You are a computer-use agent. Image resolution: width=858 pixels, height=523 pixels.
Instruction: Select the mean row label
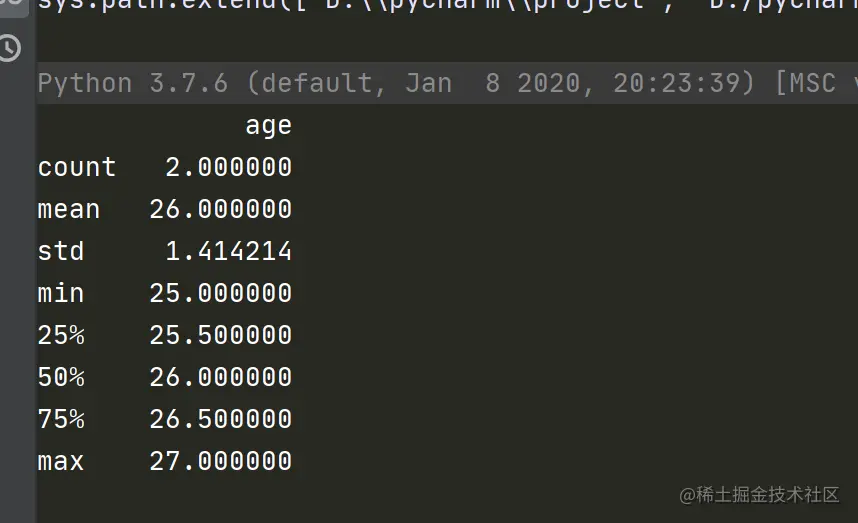pyautogui.click(x=69, y=209)
